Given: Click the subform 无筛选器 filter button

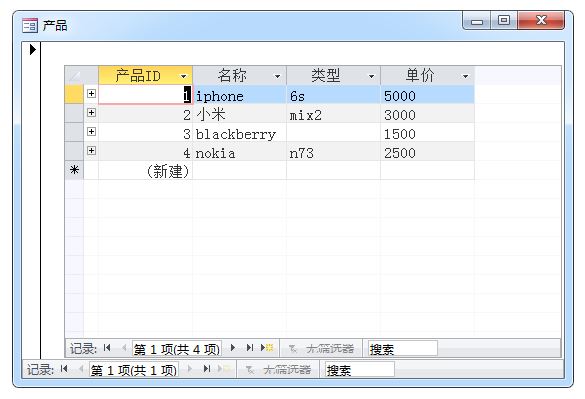Looking at the screenshot, I should (321, 349).
